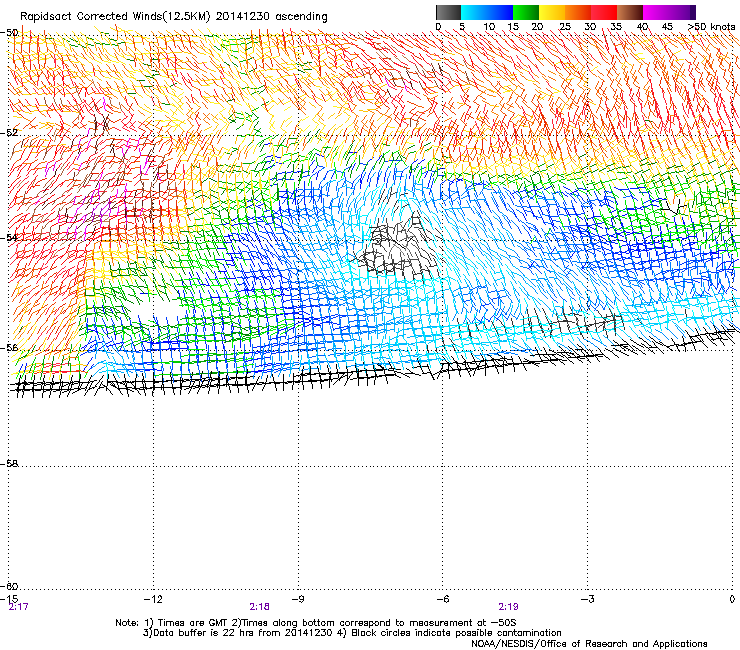Click the date '20141230 ascending' in title
The height and width of the screenshot is (650, 740).
tap(271, 17)
